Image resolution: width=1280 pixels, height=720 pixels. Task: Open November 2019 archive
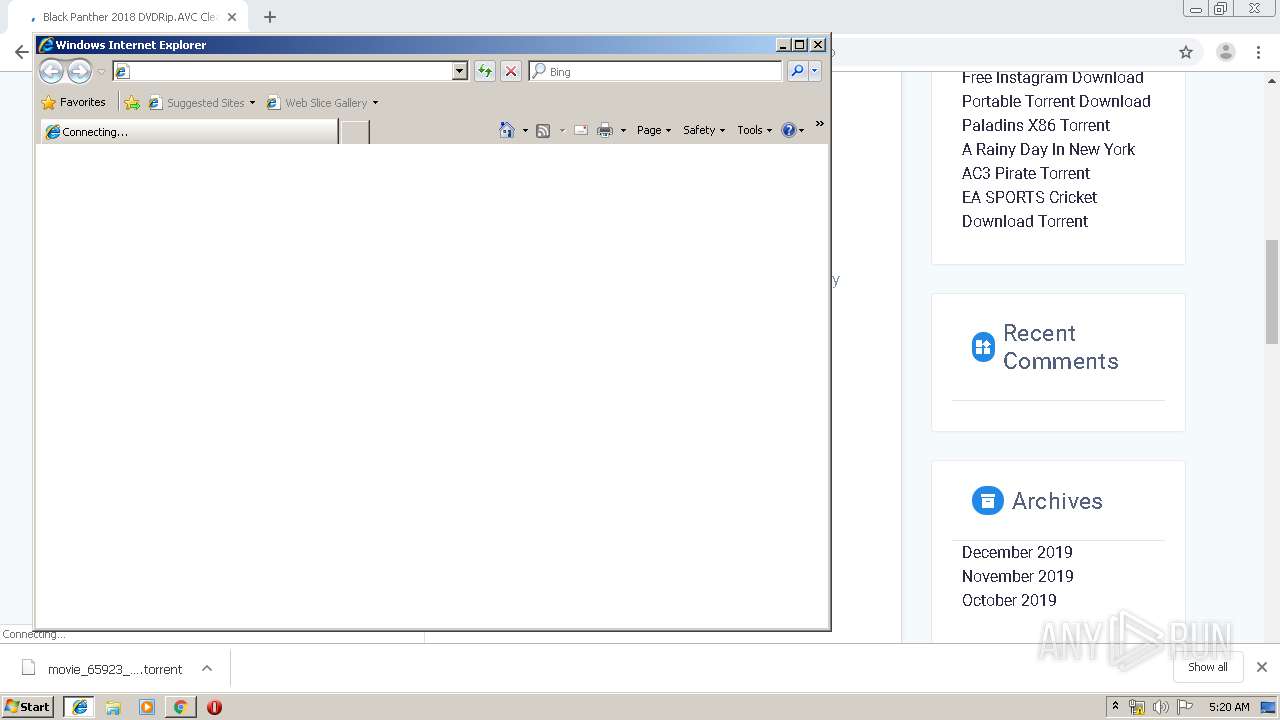(x=1018, y=576)
